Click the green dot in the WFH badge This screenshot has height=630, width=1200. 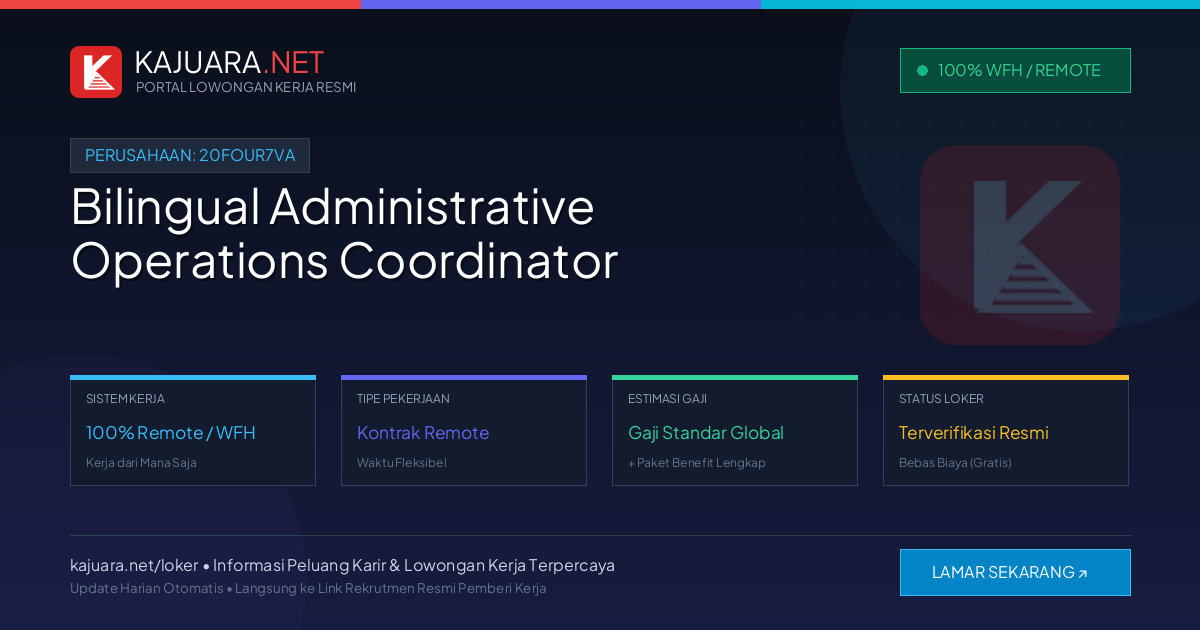(x=922, y=70)
